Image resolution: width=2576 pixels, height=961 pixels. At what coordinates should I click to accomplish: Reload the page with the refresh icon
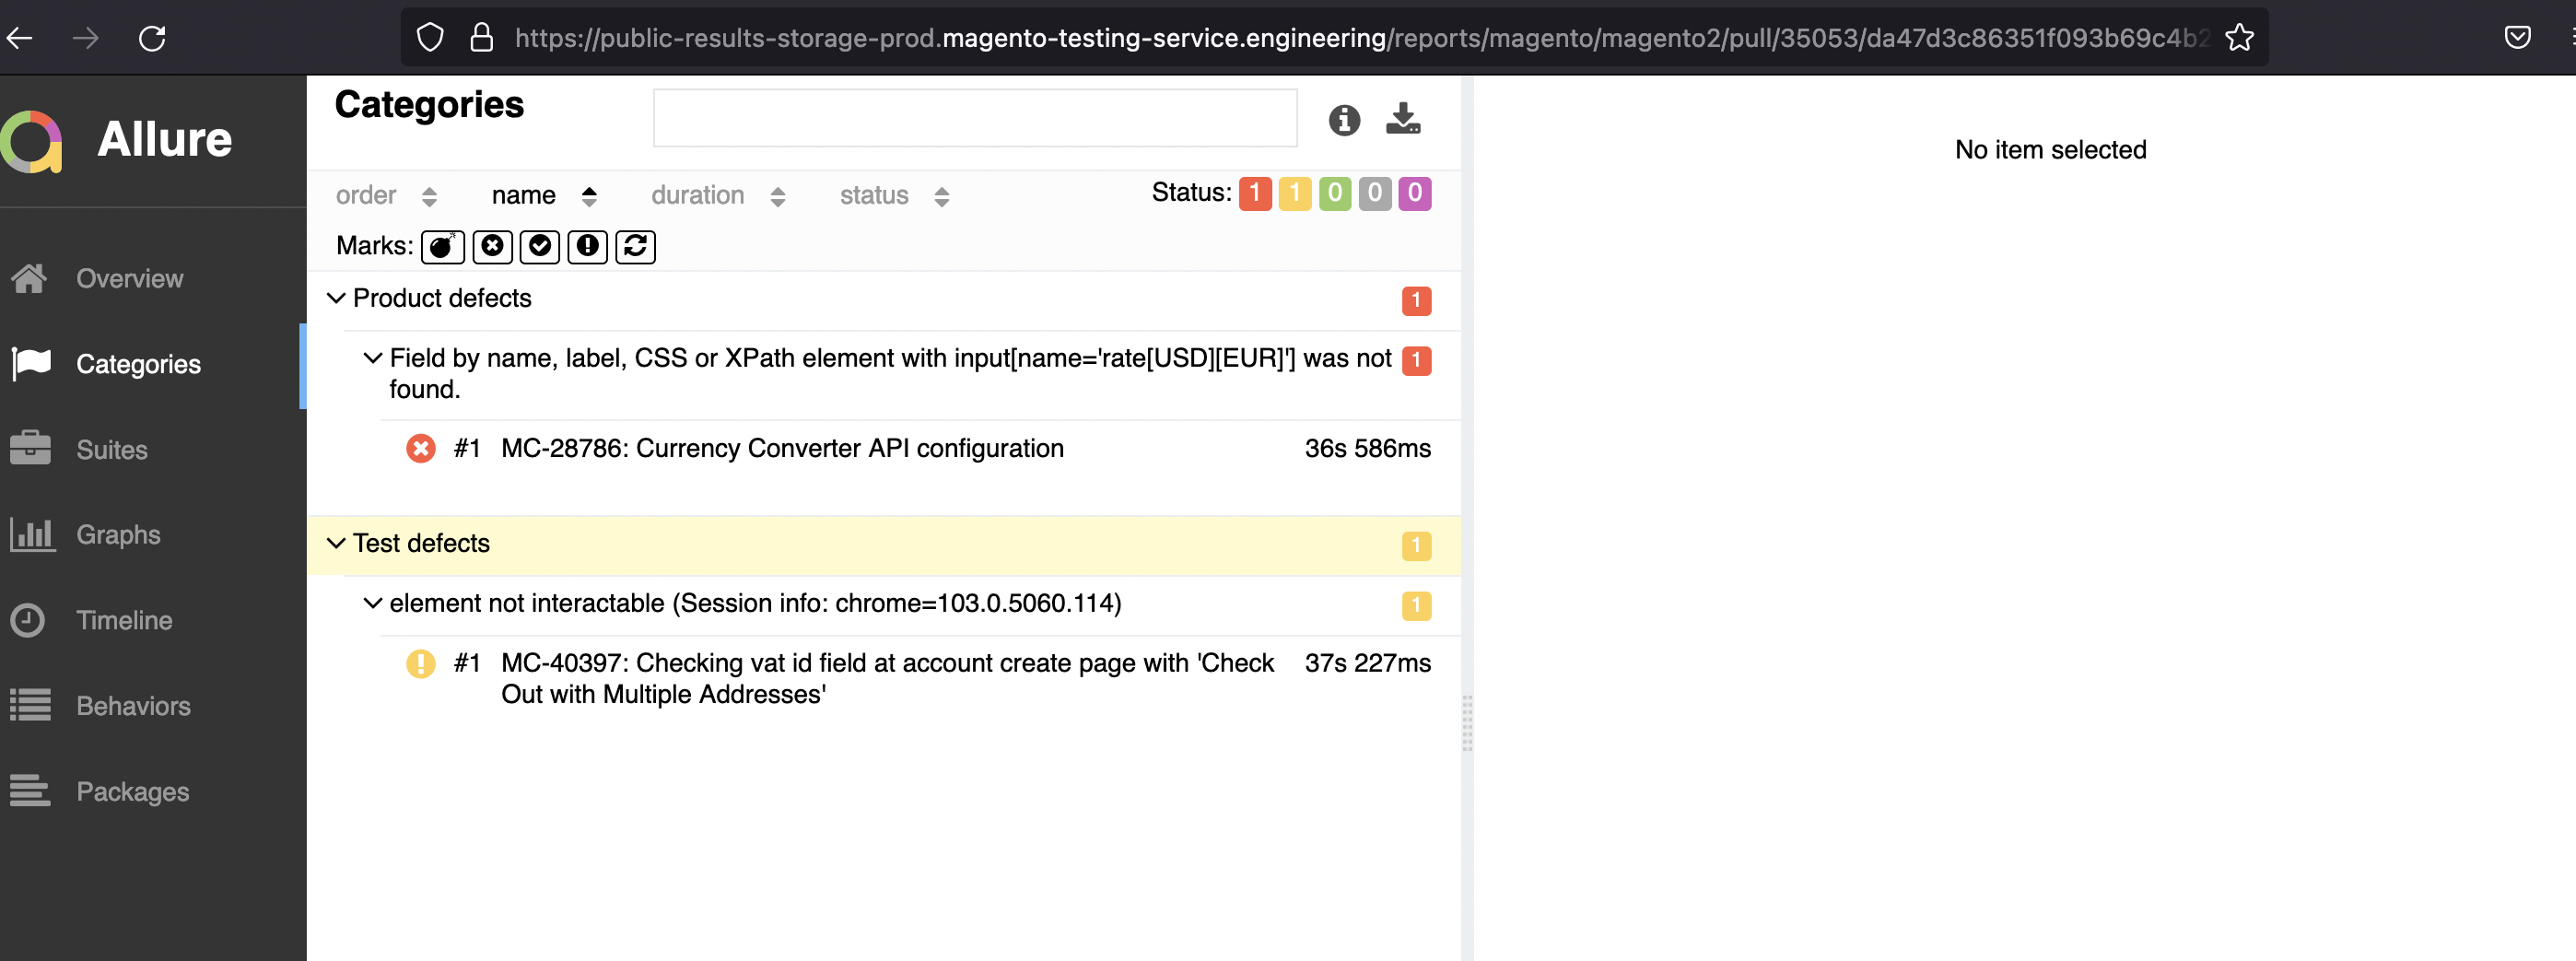pos(152,39)
